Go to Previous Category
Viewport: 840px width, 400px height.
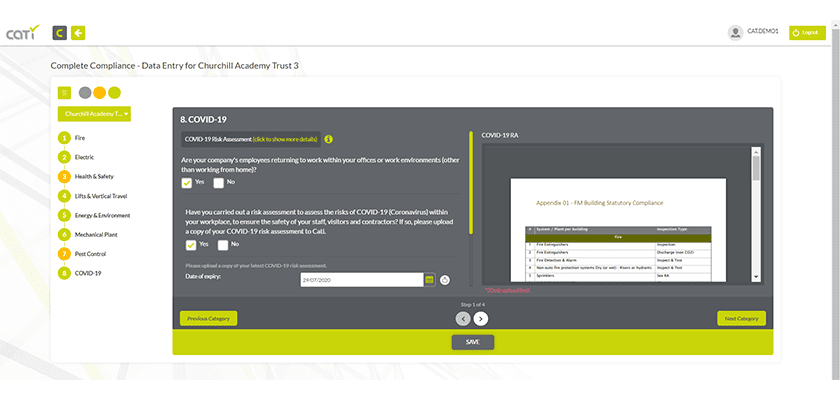tap(208, 319)
